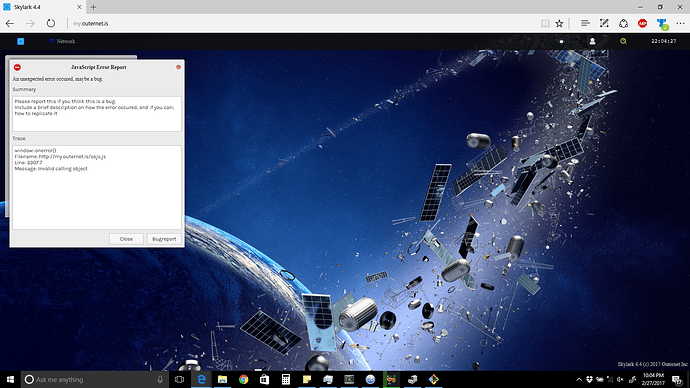This screenshot has width=690, height=388.
Task: Click inside the Trace text area
Action: click(97, 187)
